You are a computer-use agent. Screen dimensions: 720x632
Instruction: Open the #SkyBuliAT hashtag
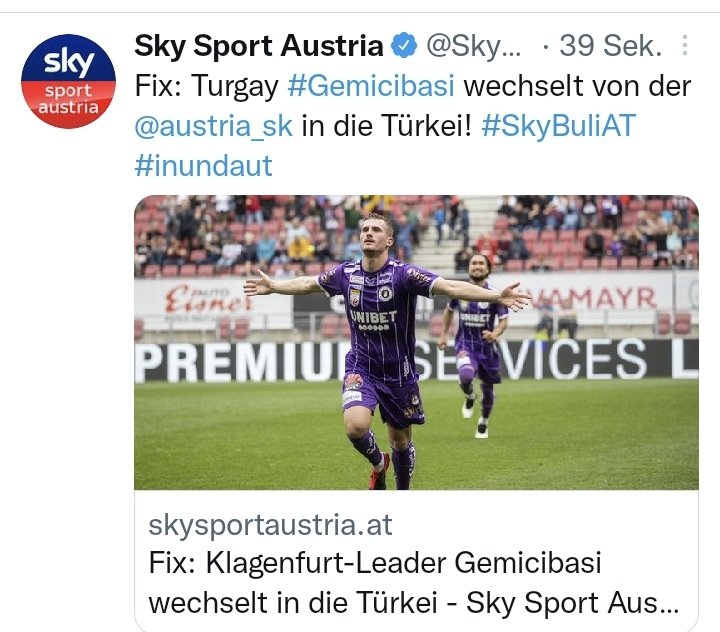click(x=558, y=126)
